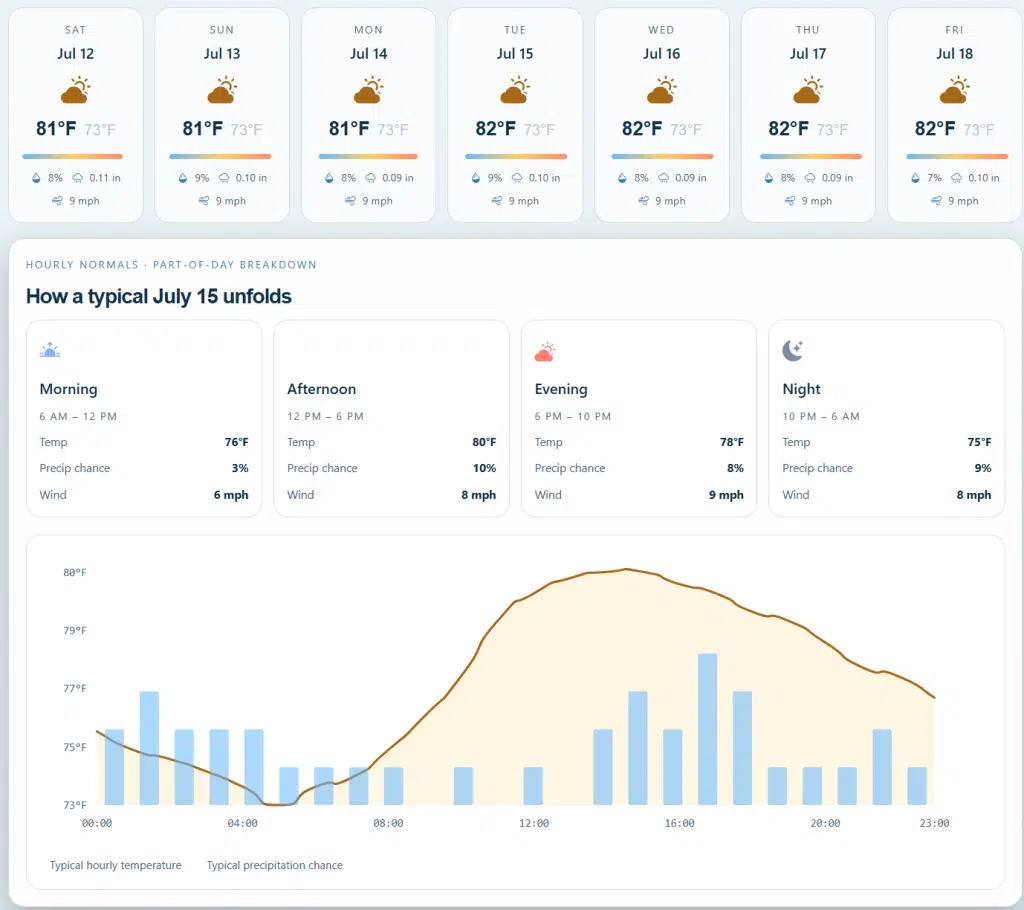The width and height of the screenshot is (1024, 910).
Task: Click the raindrop icon on the Jul 13 card
Action: coord(183,178)
